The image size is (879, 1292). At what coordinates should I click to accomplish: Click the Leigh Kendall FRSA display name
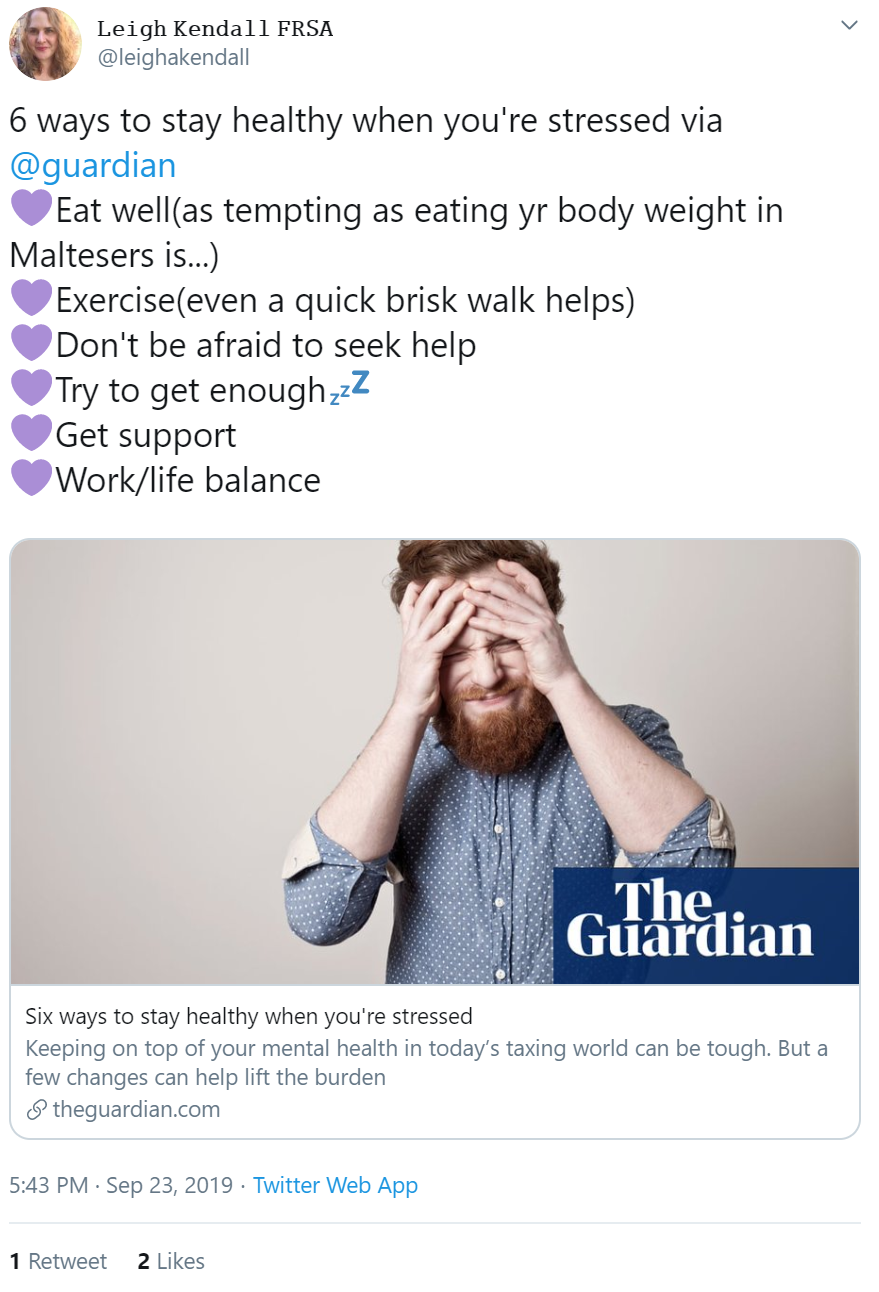(x=215, y=29)
